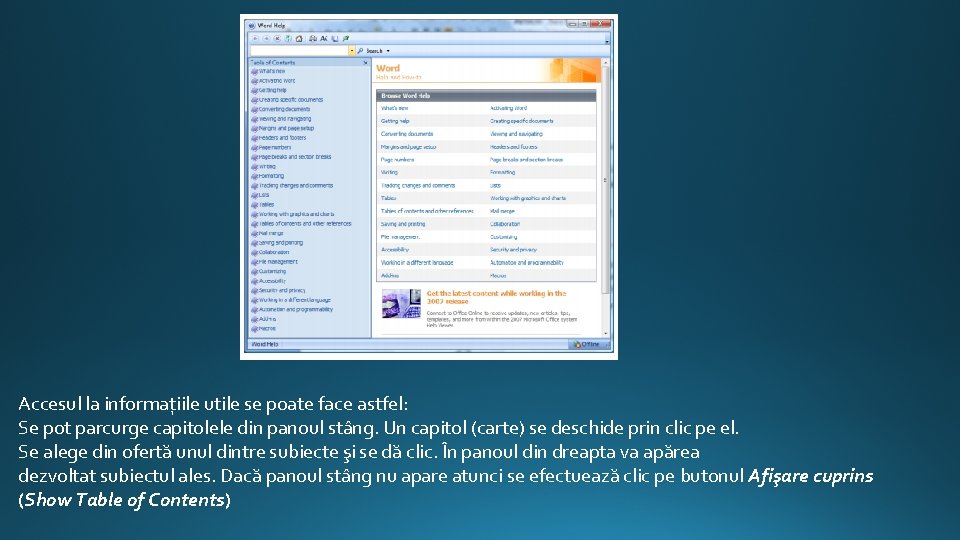Click the Office Online promo thumbnail image

click(401, 304)
